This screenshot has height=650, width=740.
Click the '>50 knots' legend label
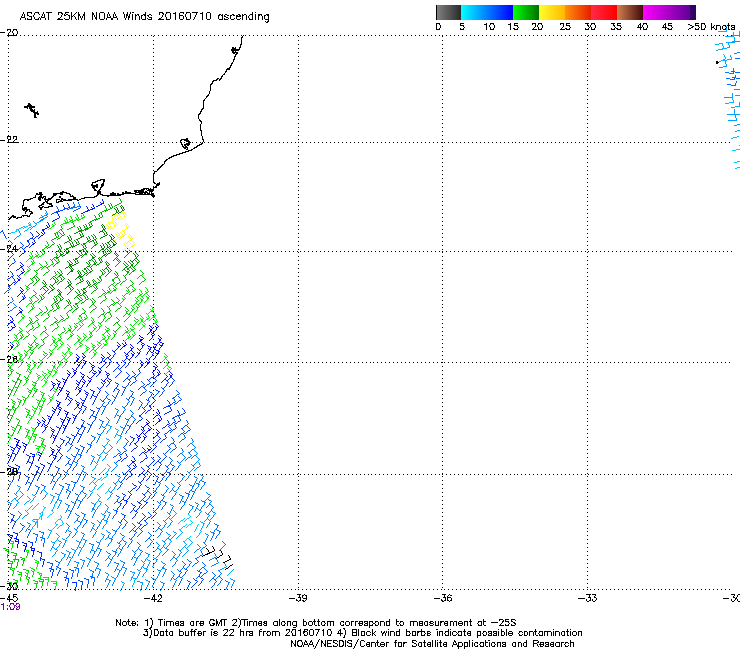711,27
